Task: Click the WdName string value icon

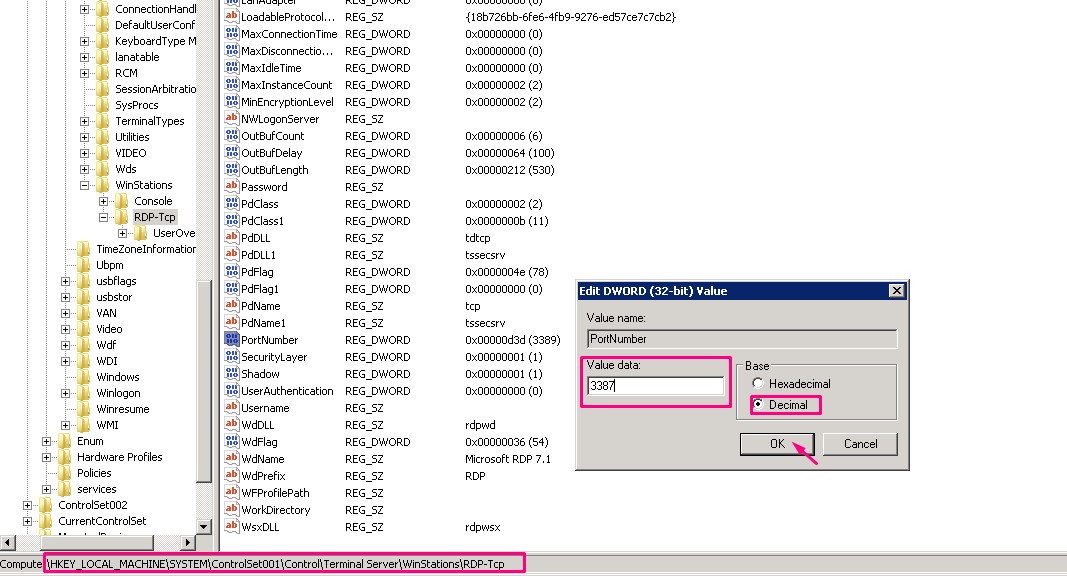Action: click(x=231, y=458)
